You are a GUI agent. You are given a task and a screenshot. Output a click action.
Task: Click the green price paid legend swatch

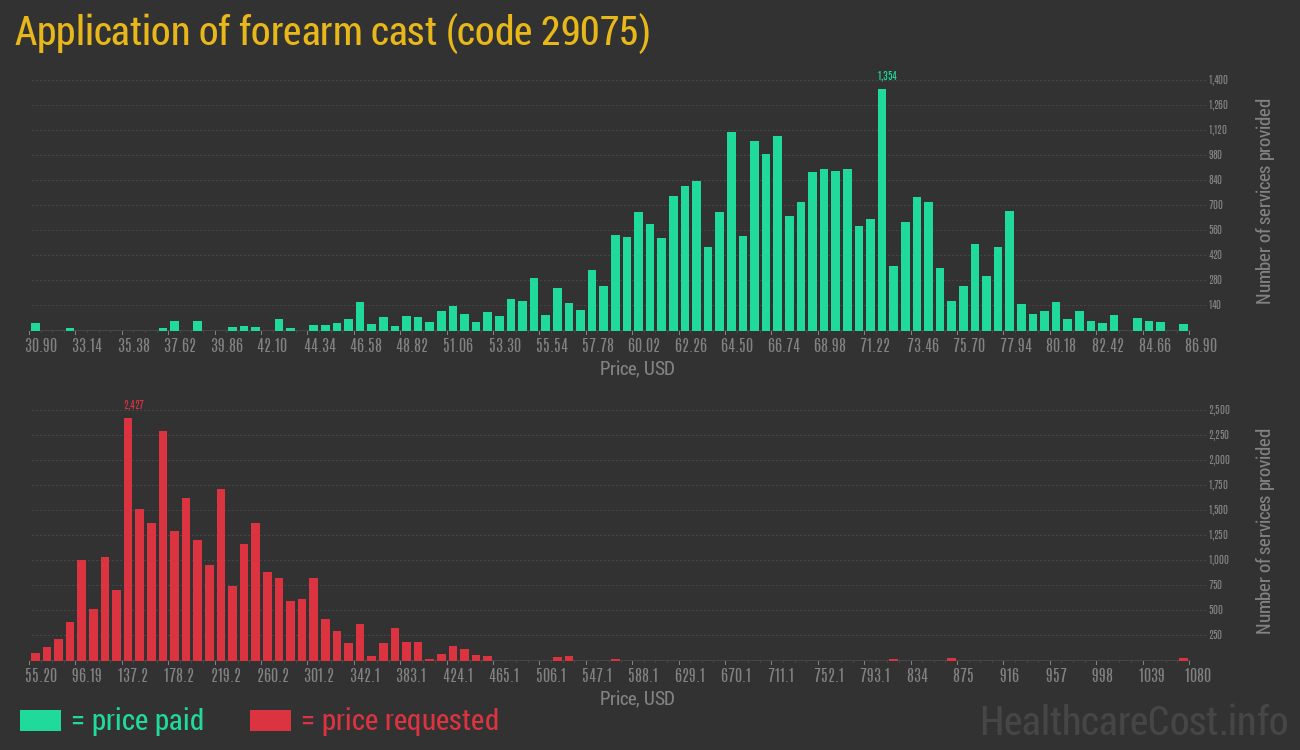coord(40,720)
